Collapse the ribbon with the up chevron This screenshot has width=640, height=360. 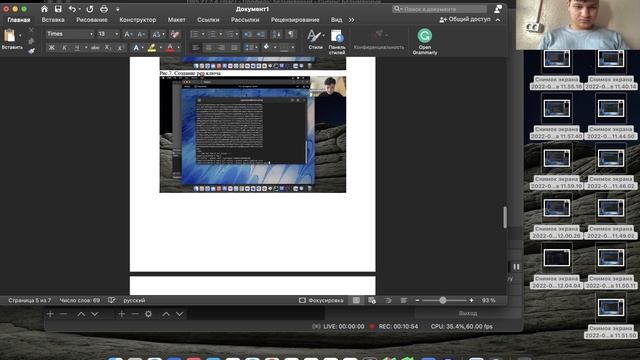498,20
